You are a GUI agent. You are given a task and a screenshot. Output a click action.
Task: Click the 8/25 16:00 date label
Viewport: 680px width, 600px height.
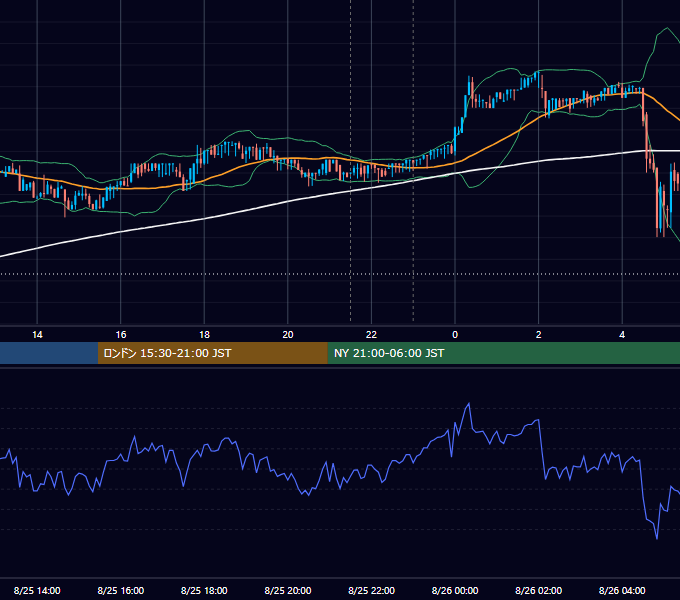121,590
